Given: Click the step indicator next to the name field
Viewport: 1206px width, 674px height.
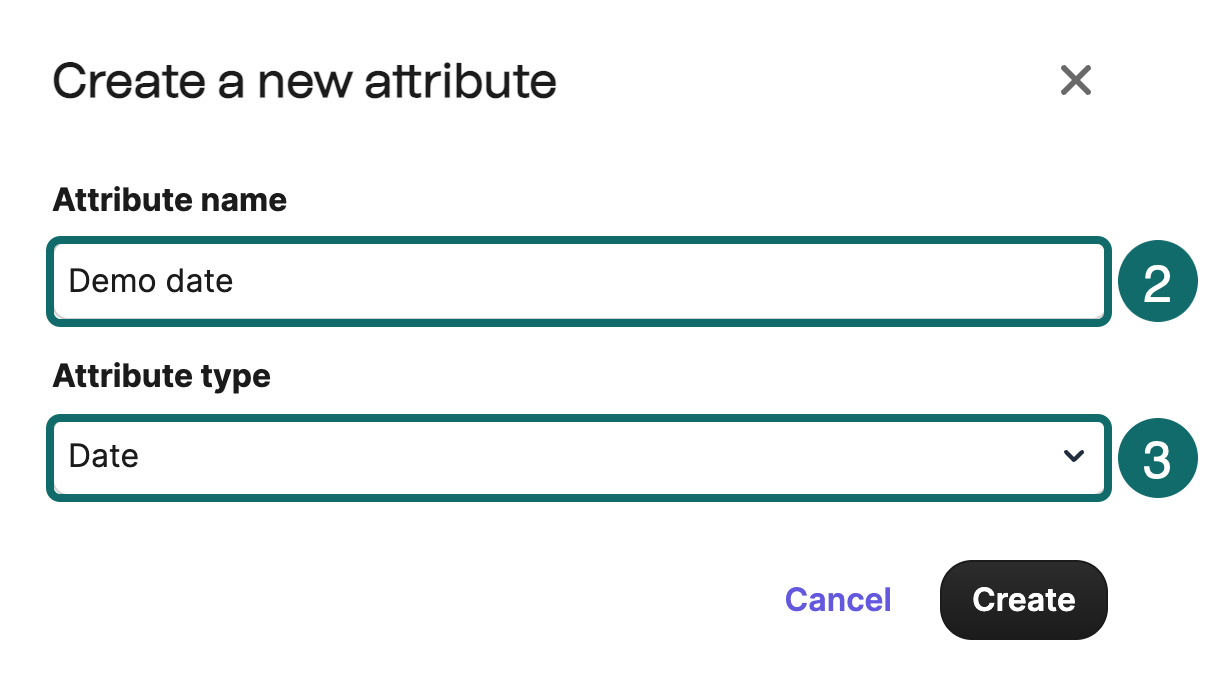Looking at the screenshot, I should [1157, 281].
